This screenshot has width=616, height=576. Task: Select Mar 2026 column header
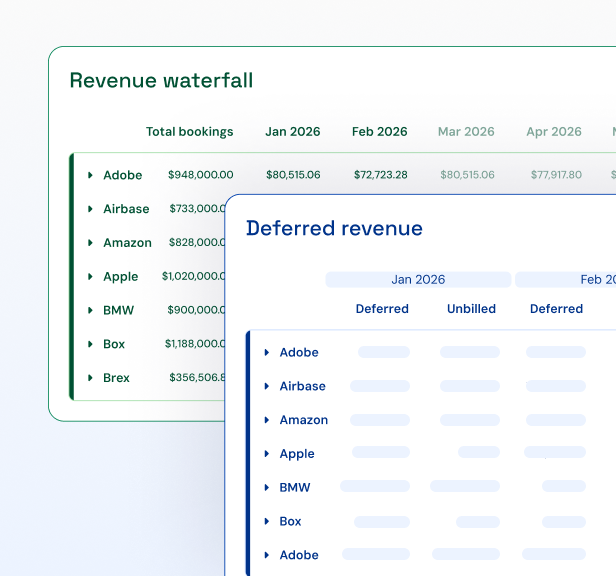[x=466, y=131]
